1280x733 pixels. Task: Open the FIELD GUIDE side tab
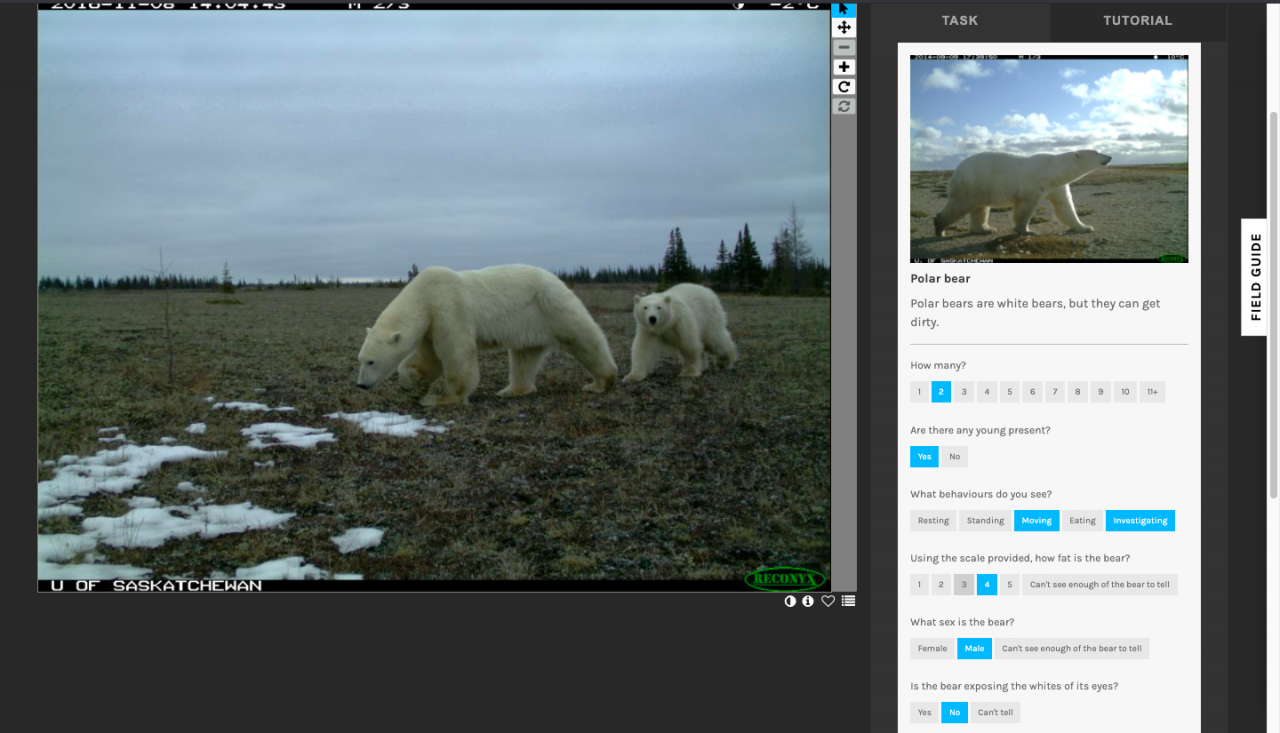(x=1255, y=277)
